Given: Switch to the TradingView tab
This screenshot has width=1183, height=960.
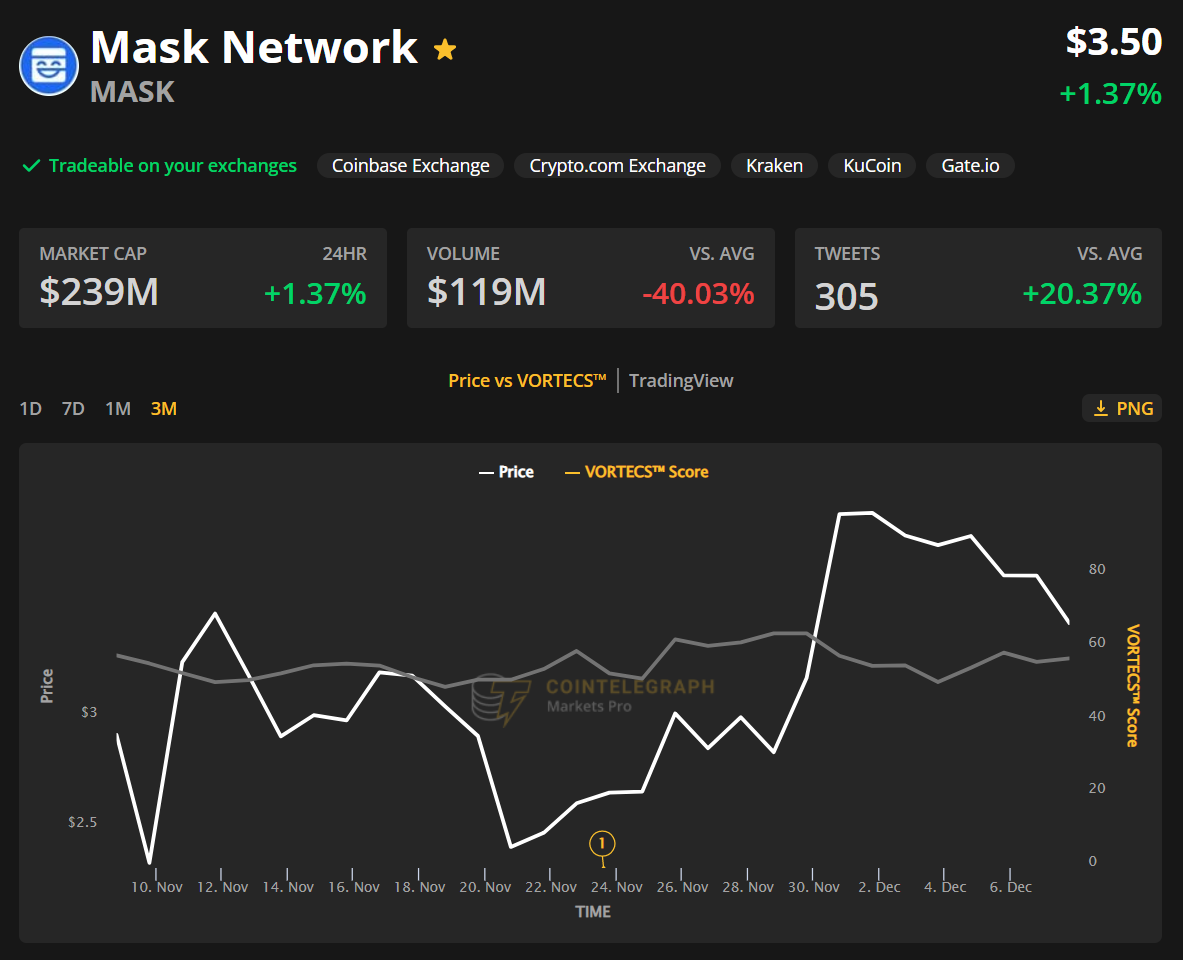Looking at the screenshot, I should [681, 380].
